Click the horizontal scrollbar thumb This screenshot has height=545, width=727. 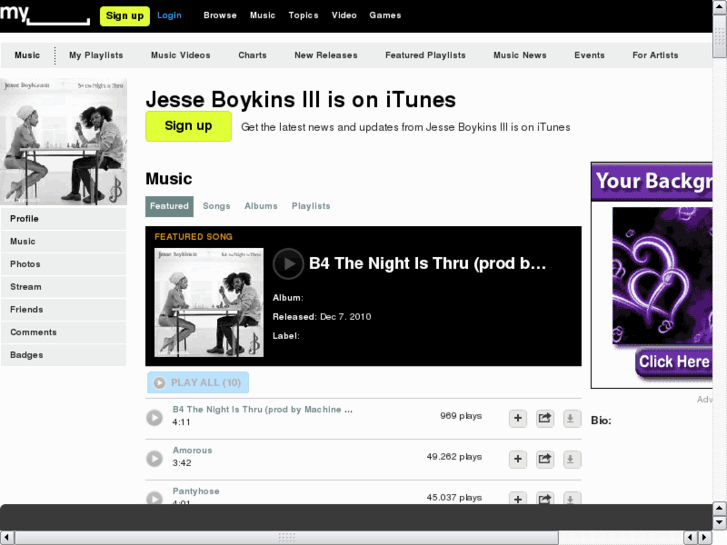point(287,537)
